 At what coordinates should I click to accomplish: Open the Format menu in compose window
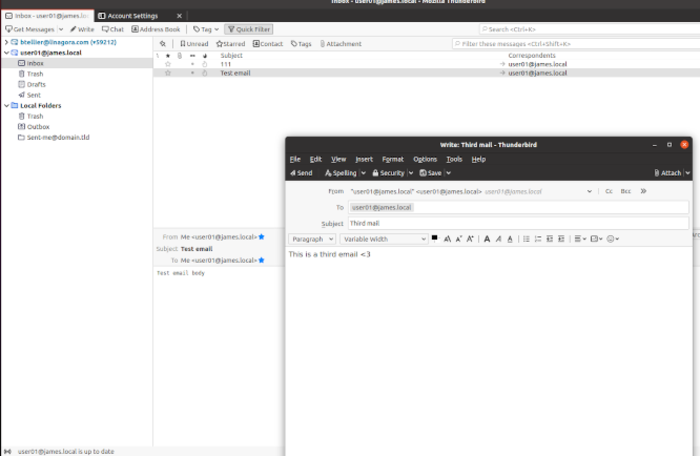(392, 159)
